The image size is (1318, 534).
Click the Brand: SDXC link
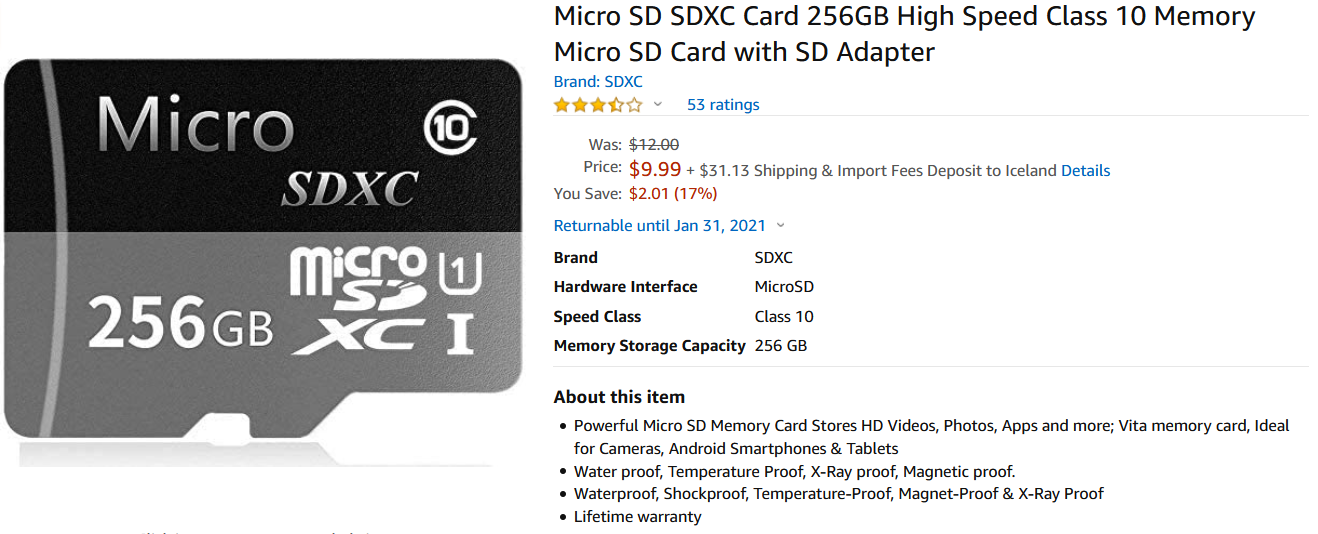click(x=598, y=82)
